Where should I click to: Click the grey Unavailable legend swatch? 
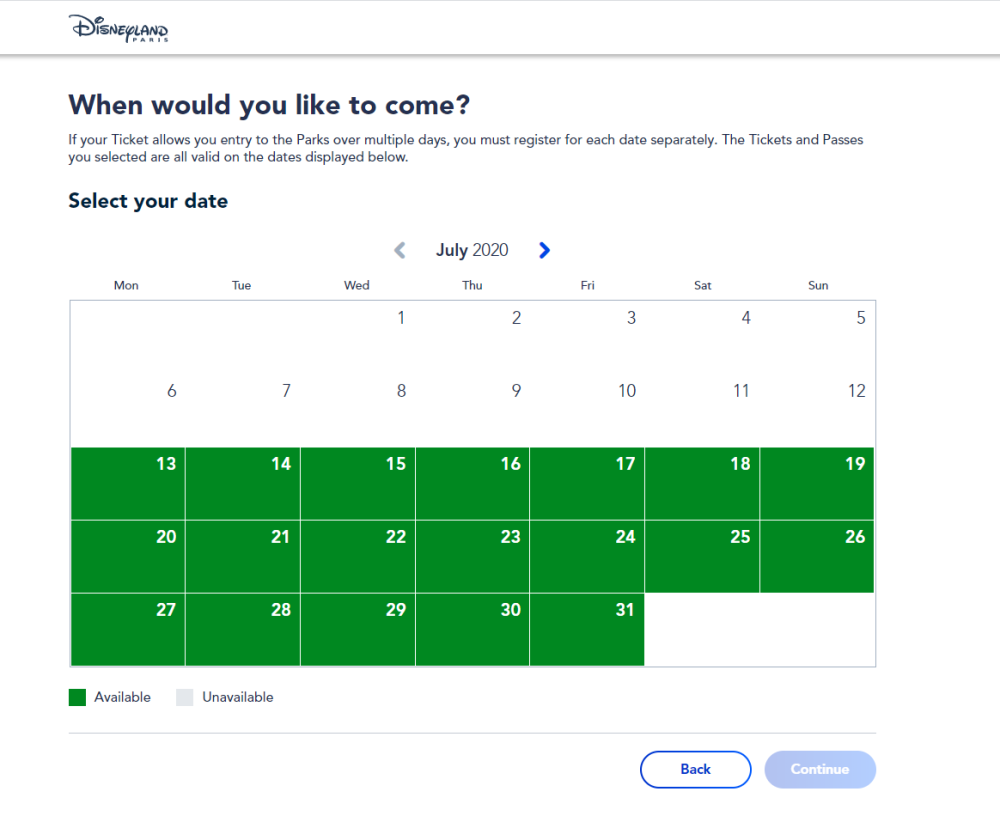(x=184, y=697)
